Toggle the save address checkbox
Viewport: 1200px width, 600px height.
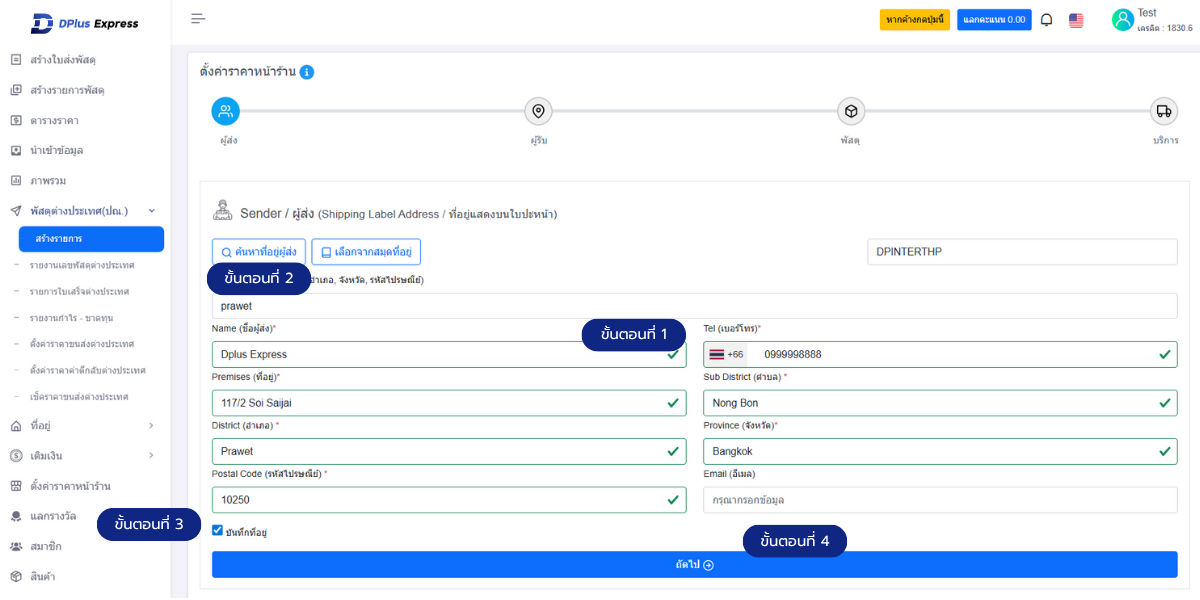coord(218,531)
